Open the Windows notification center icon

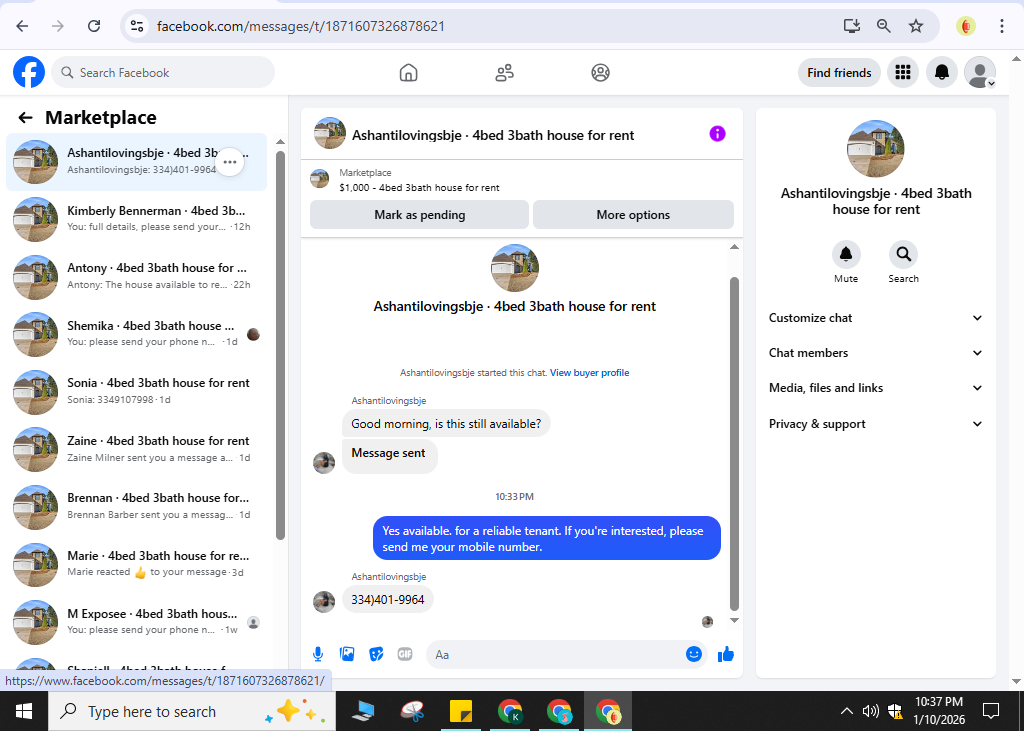tap(991, 711)
